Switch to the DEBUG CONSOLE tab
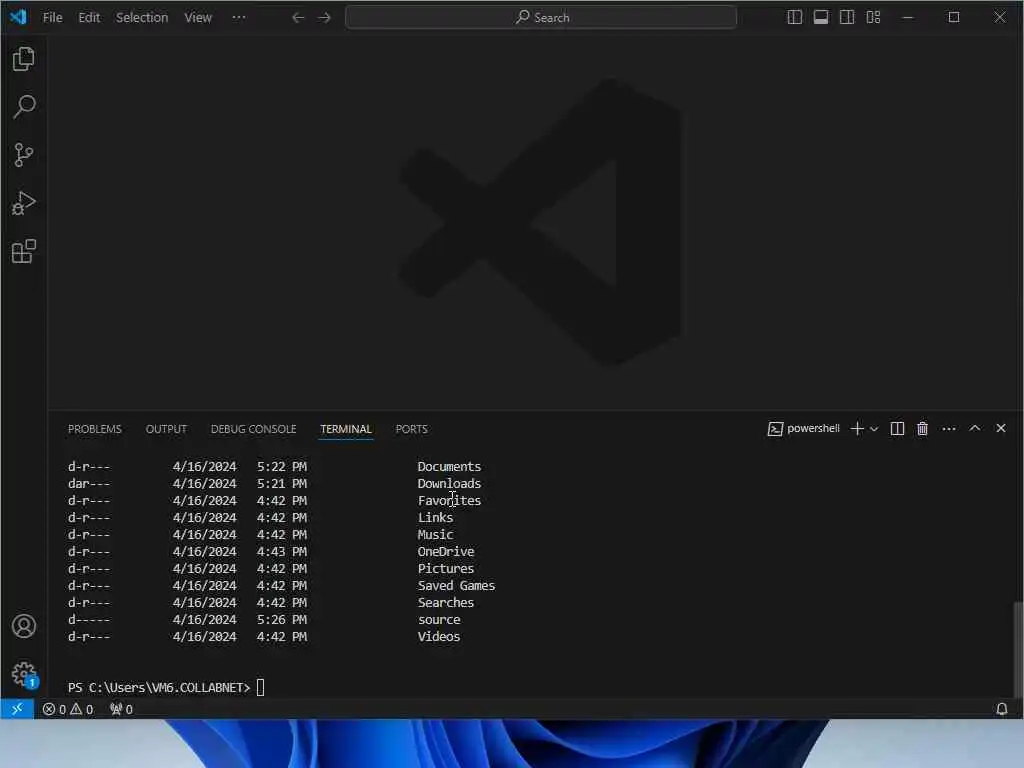Screen dimensions: 1024x768 (x=253, y=429)
